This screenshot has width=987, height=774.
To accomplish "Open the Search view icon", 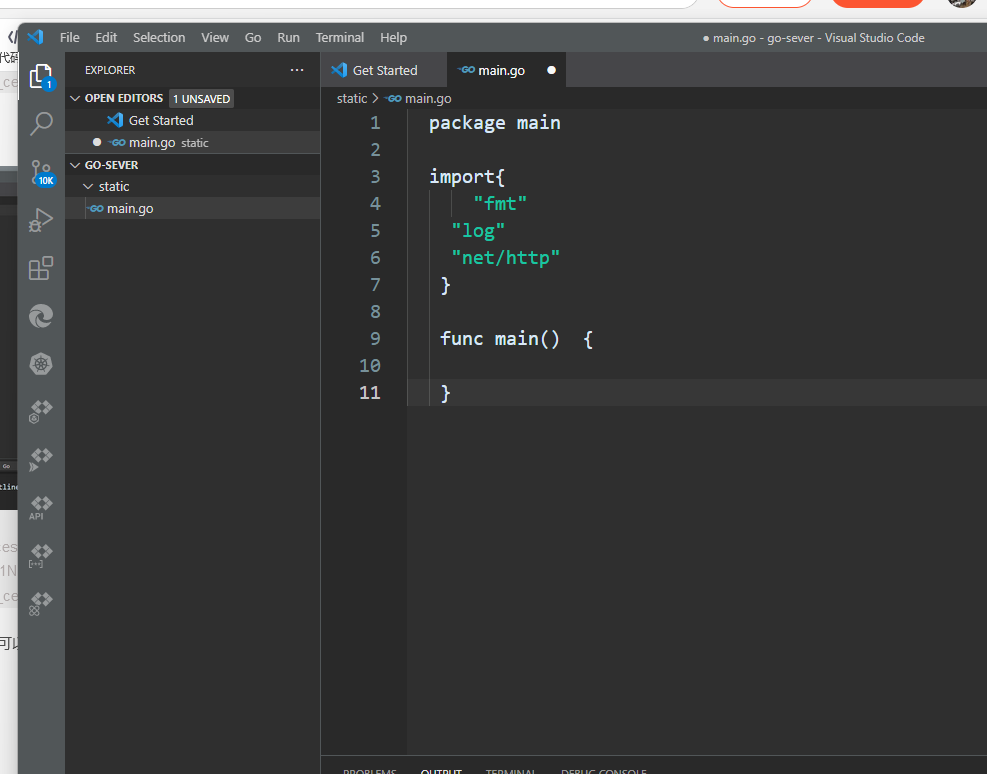I will tap(42, 124).
